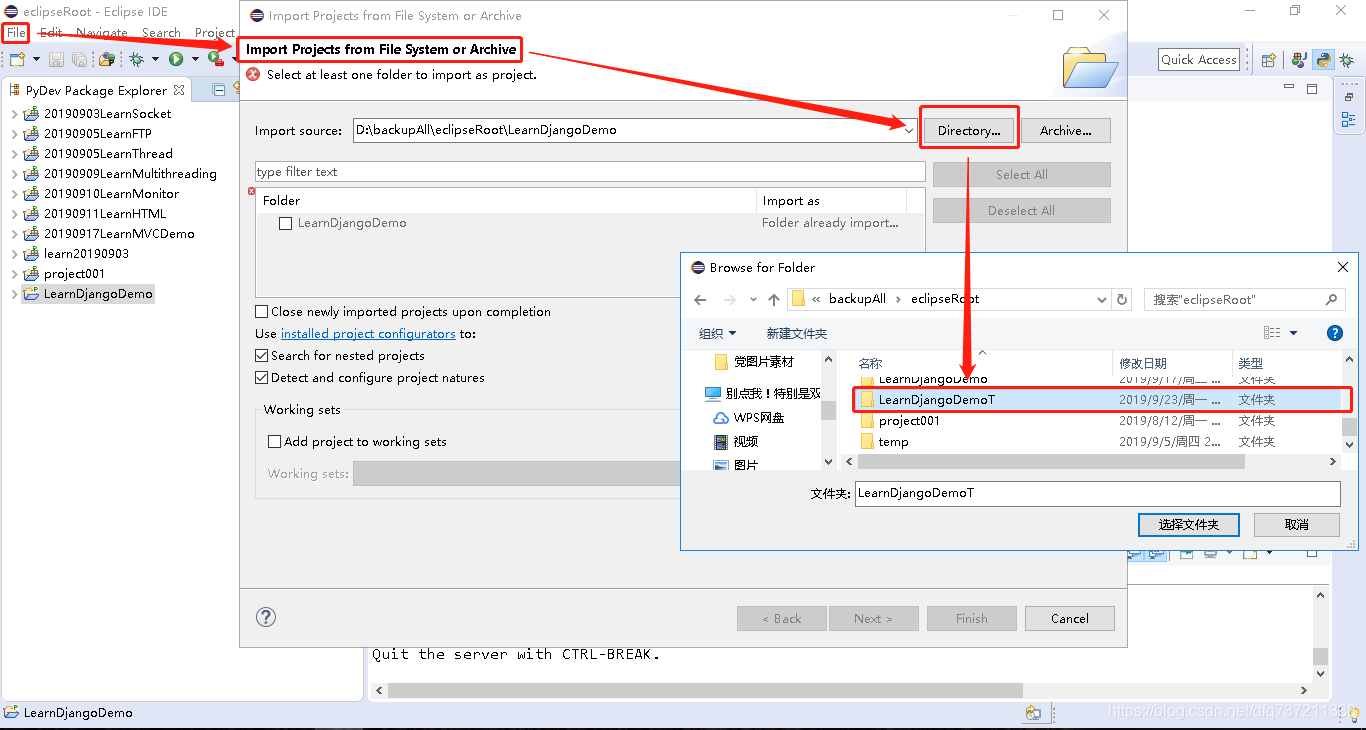Maximize the editor area pane

tap(1312, 89)
